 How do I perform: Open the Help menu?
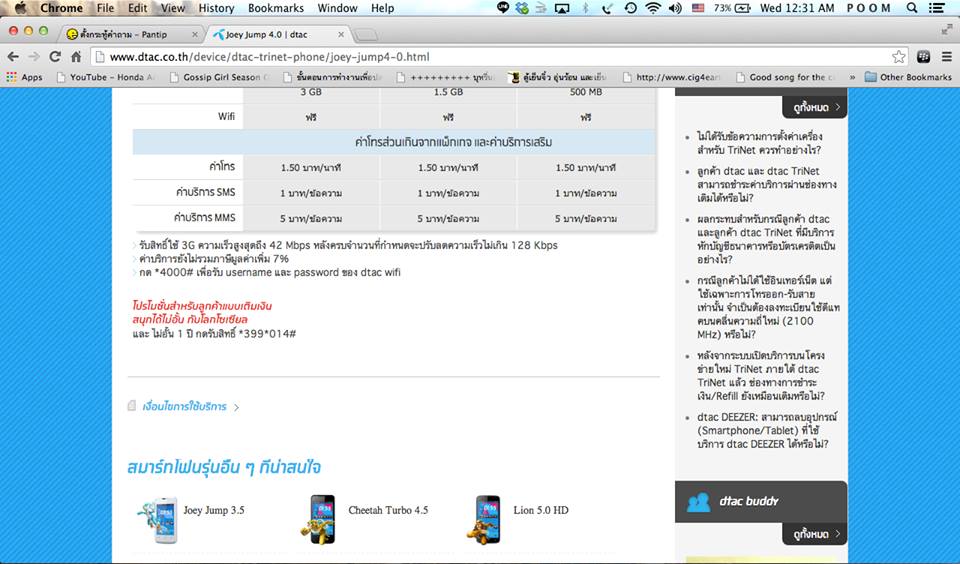(383, 8)
